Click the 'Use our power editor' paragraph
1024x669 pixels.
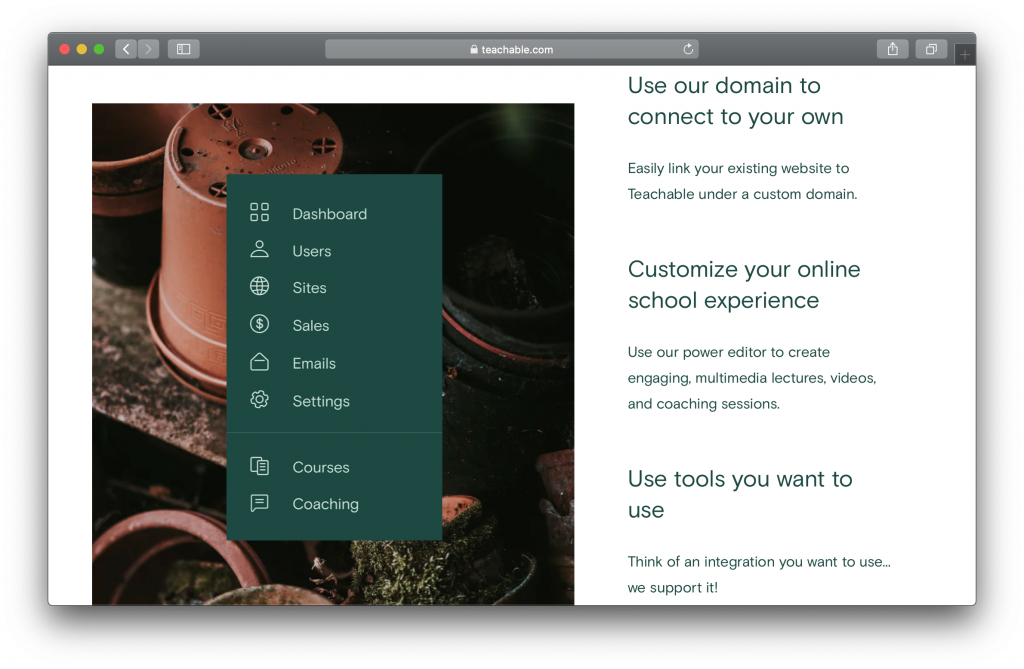point(752,378)
